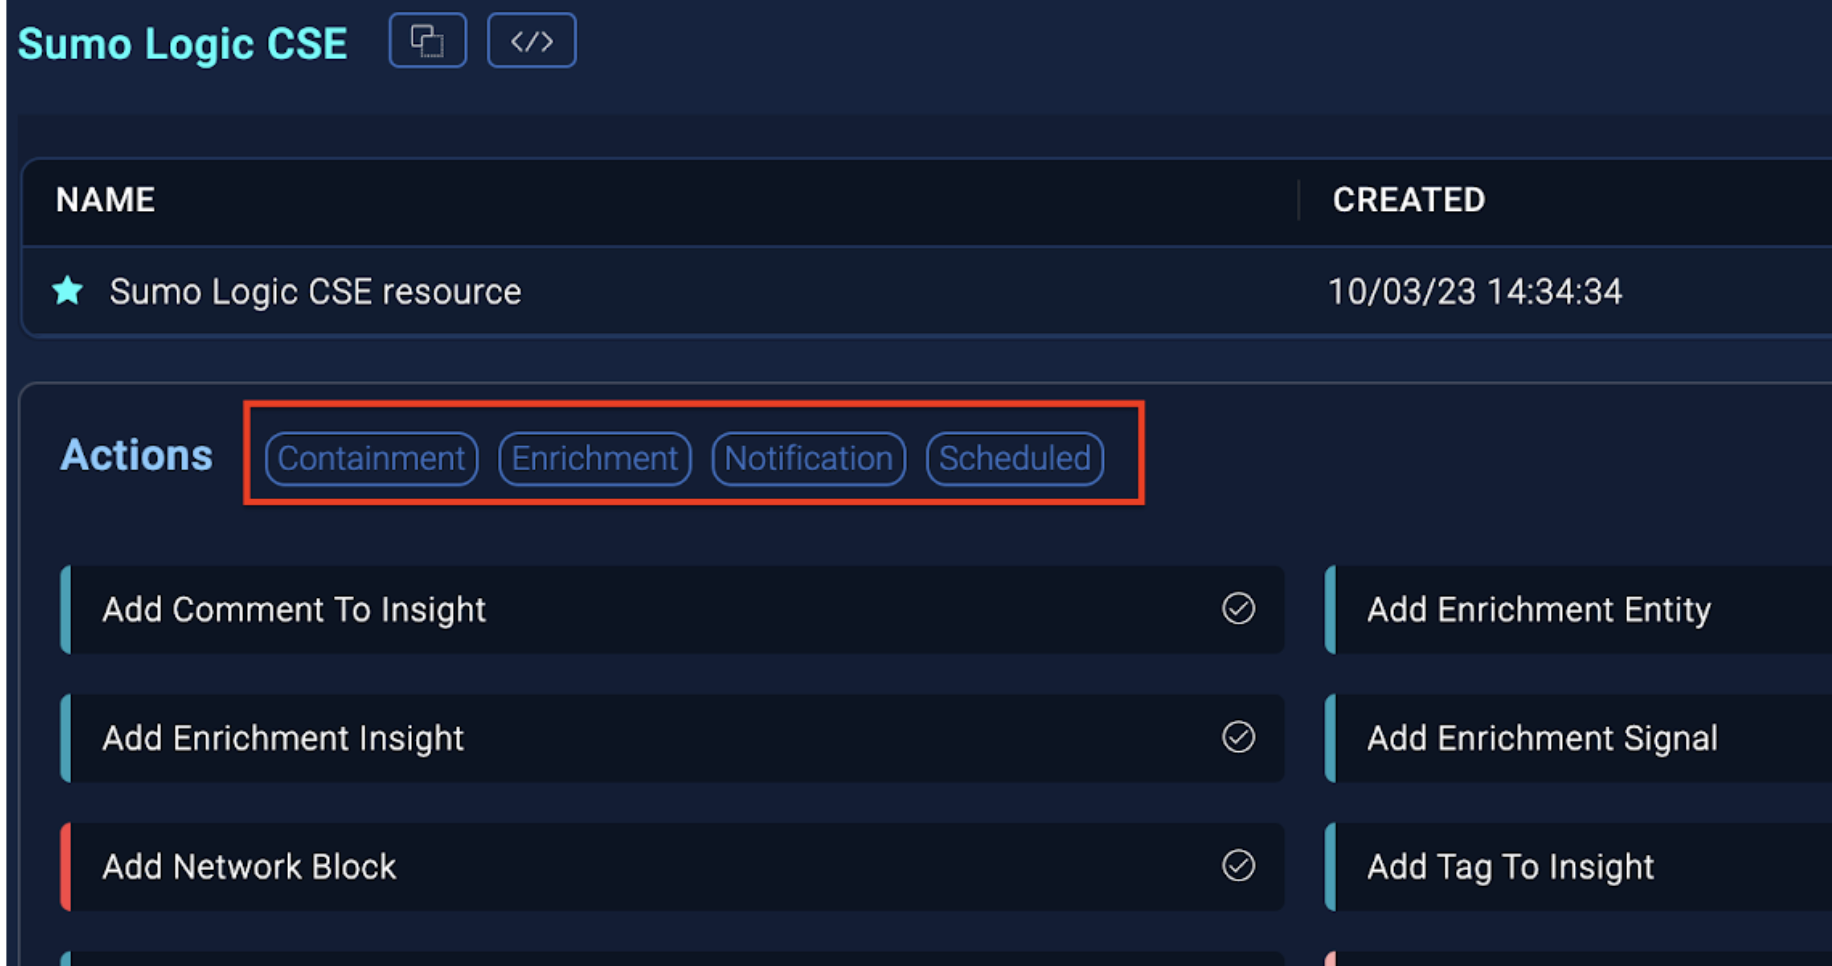The width and height of the screenshot is (1832, 966).
Task: Select the Add Network Block action
Action: (x=249, y=866)
